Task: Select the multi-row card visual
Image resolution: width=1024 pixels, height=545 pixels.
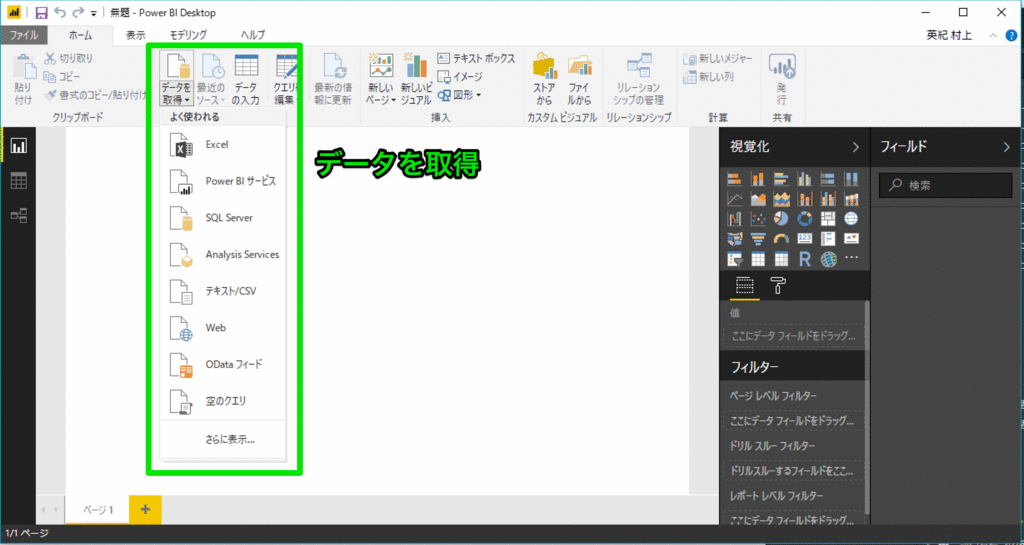Action: pos(828,239)
